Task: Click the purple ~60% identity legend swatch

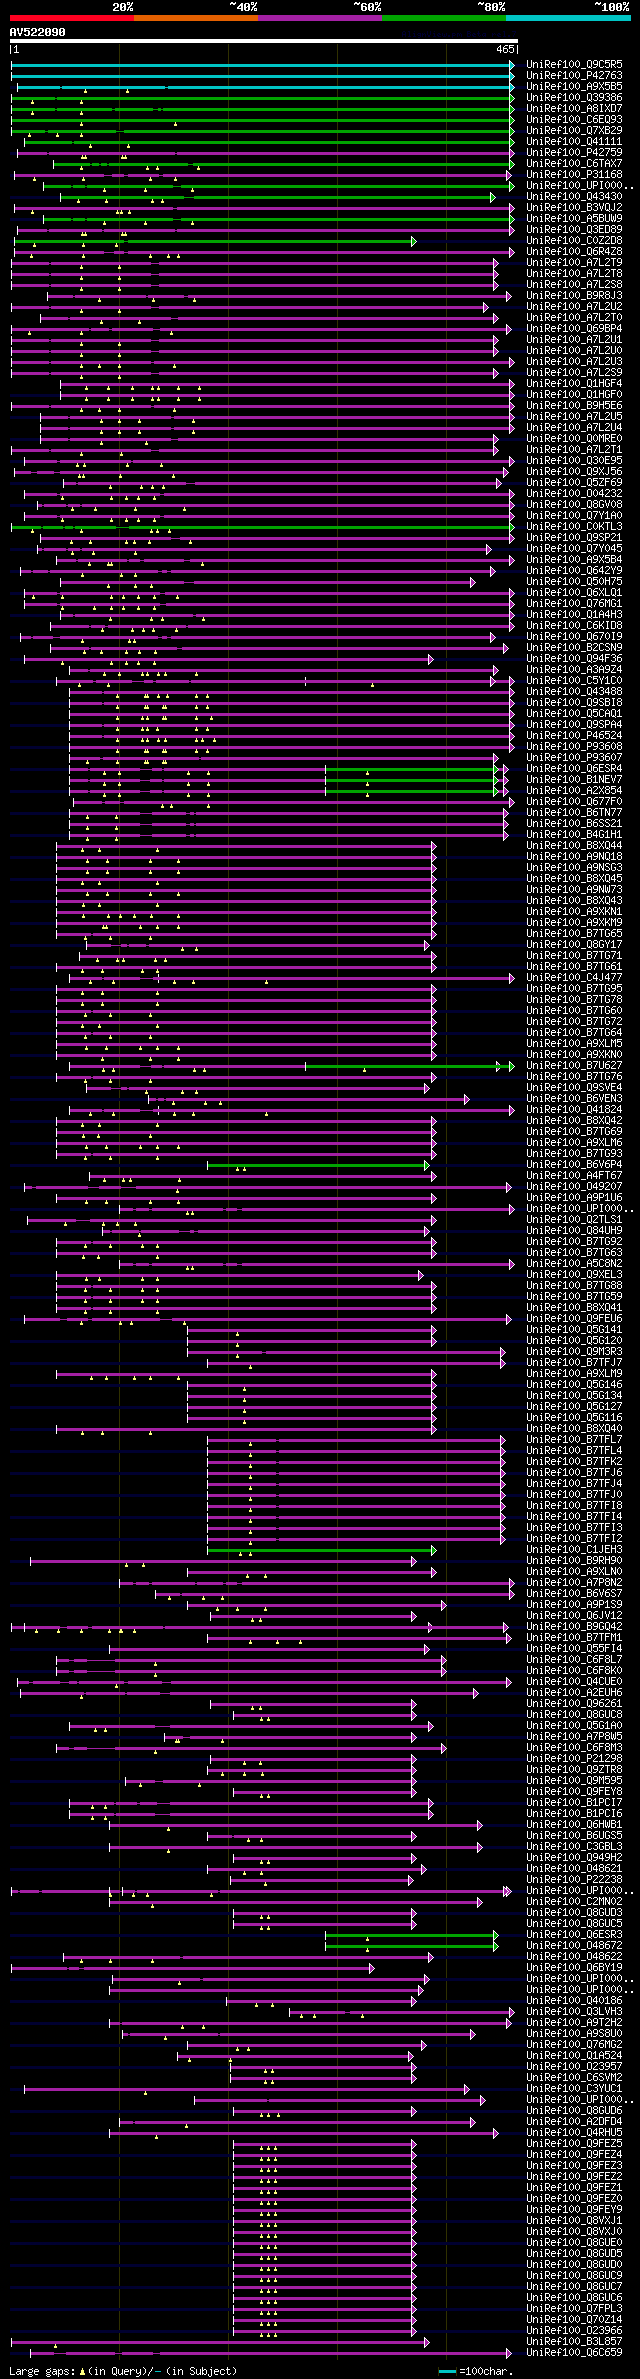Action: tap(320, 18)
